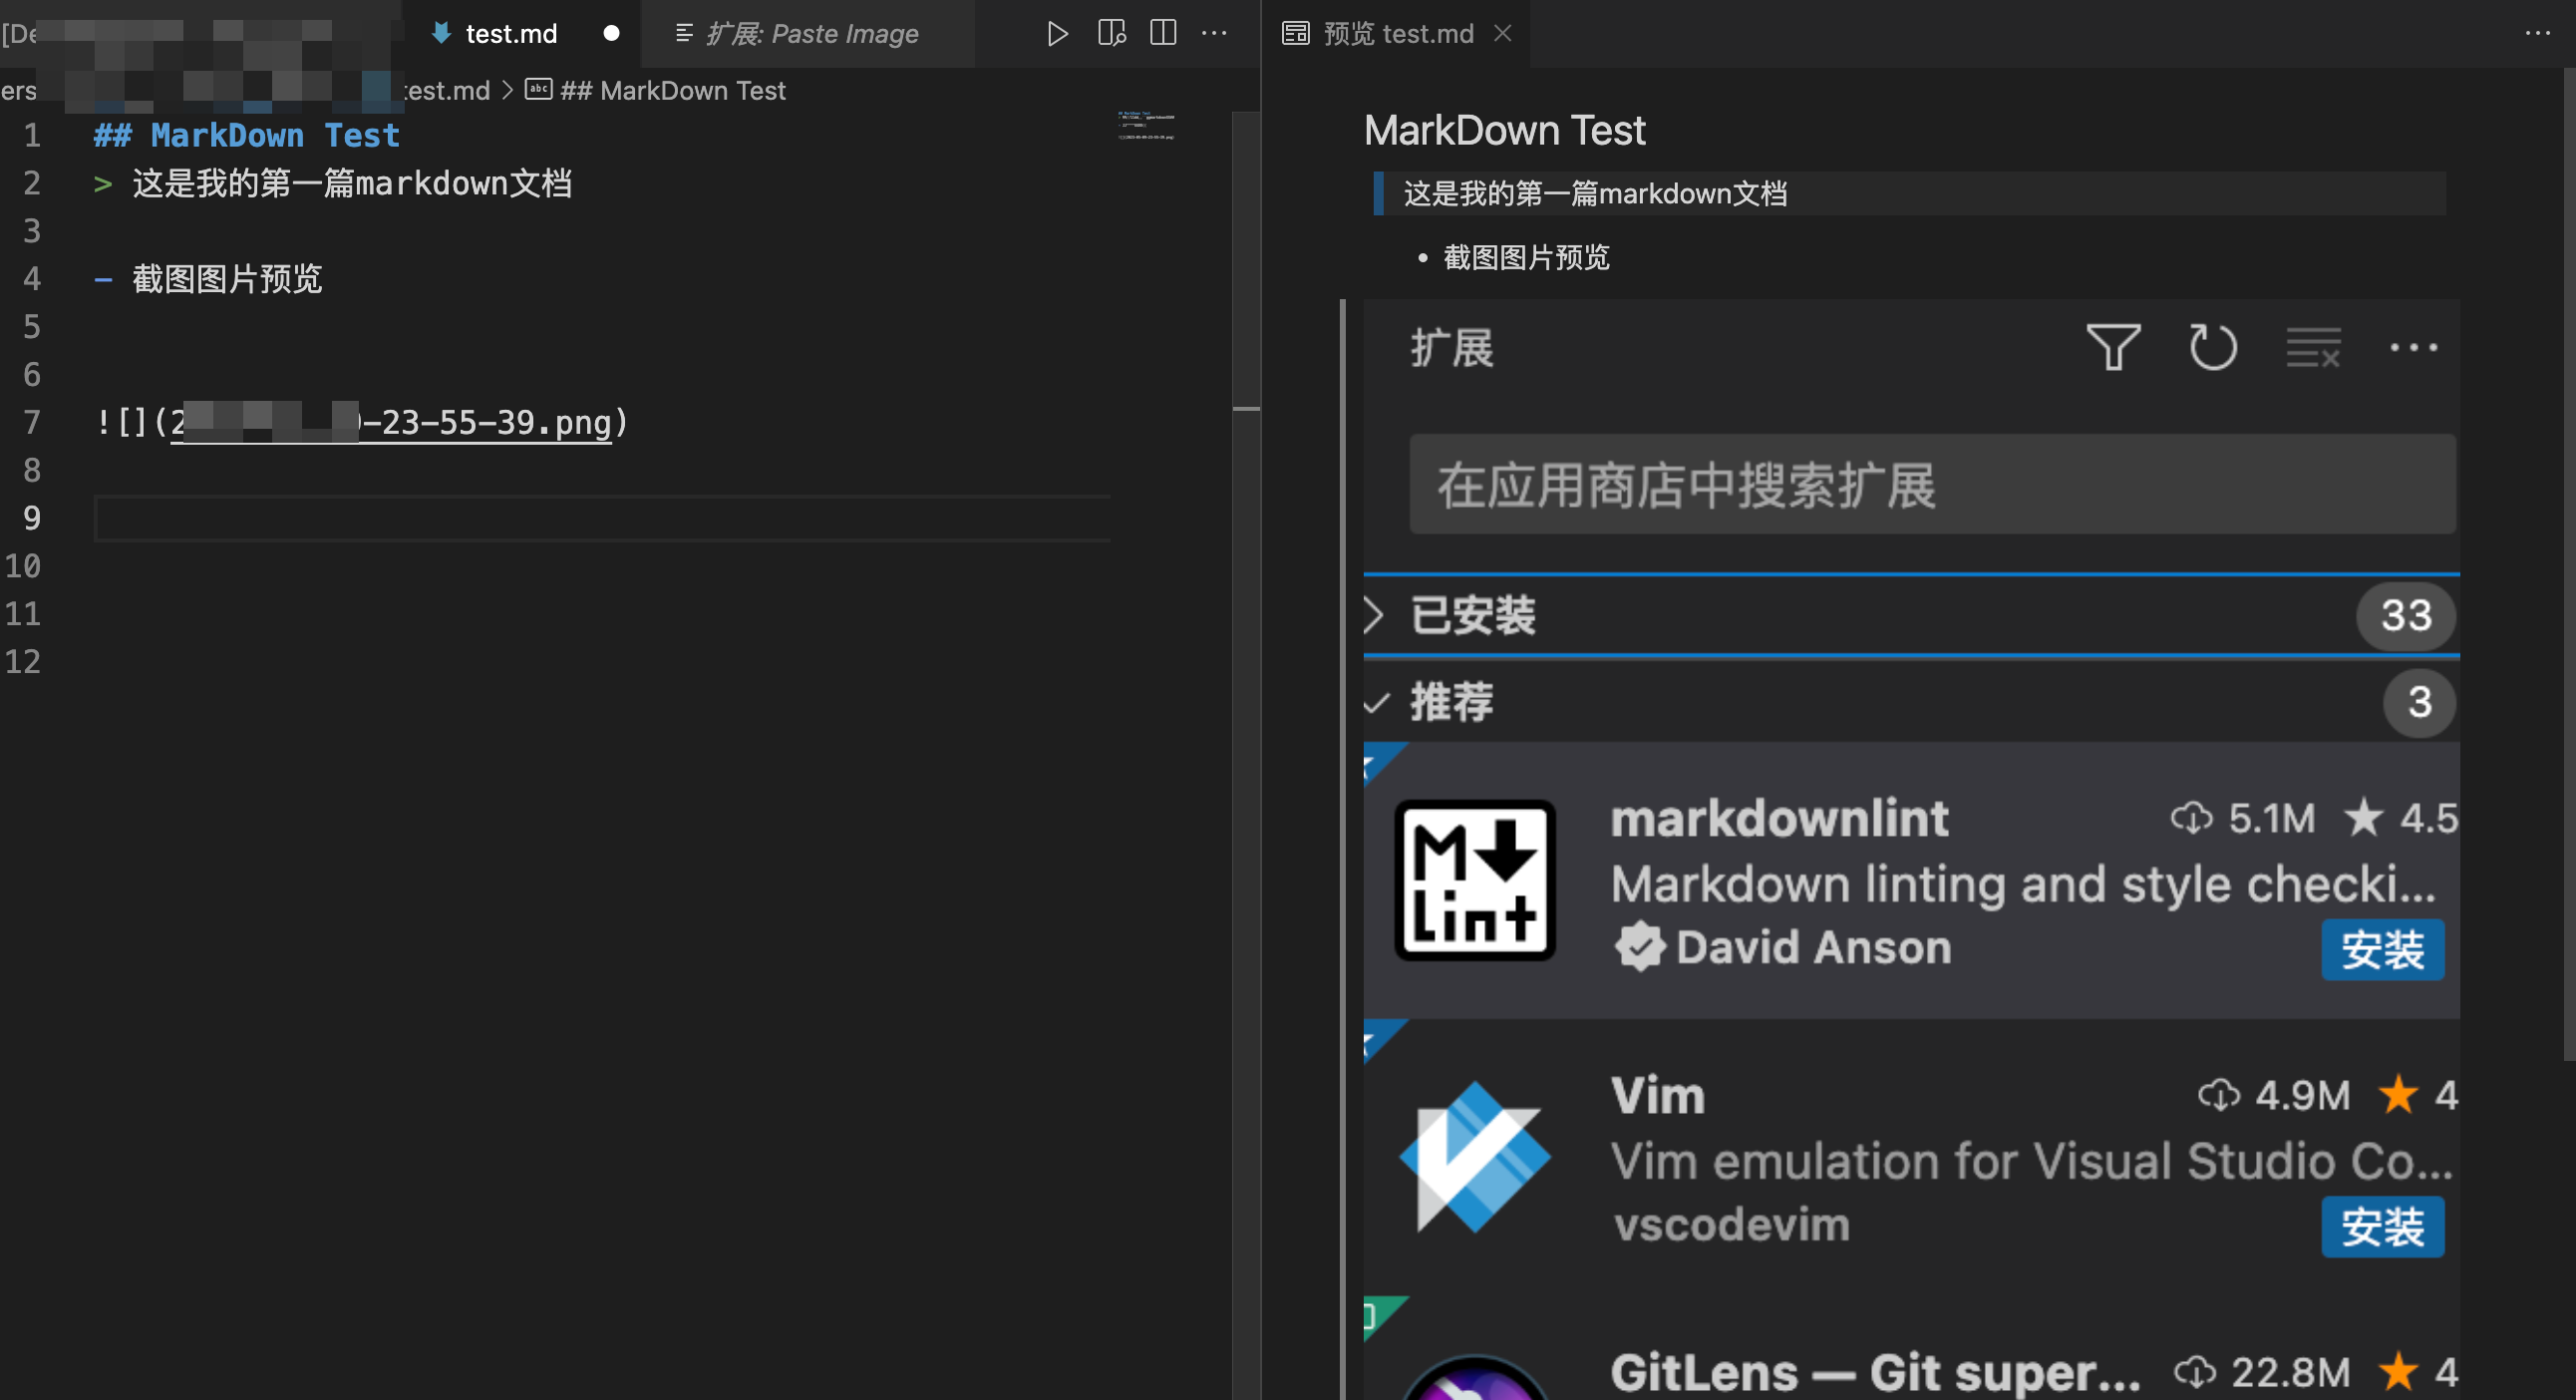Click the 33 installed count badge
This screenshot has width=2576, height=1400.
pos(2405,615)
